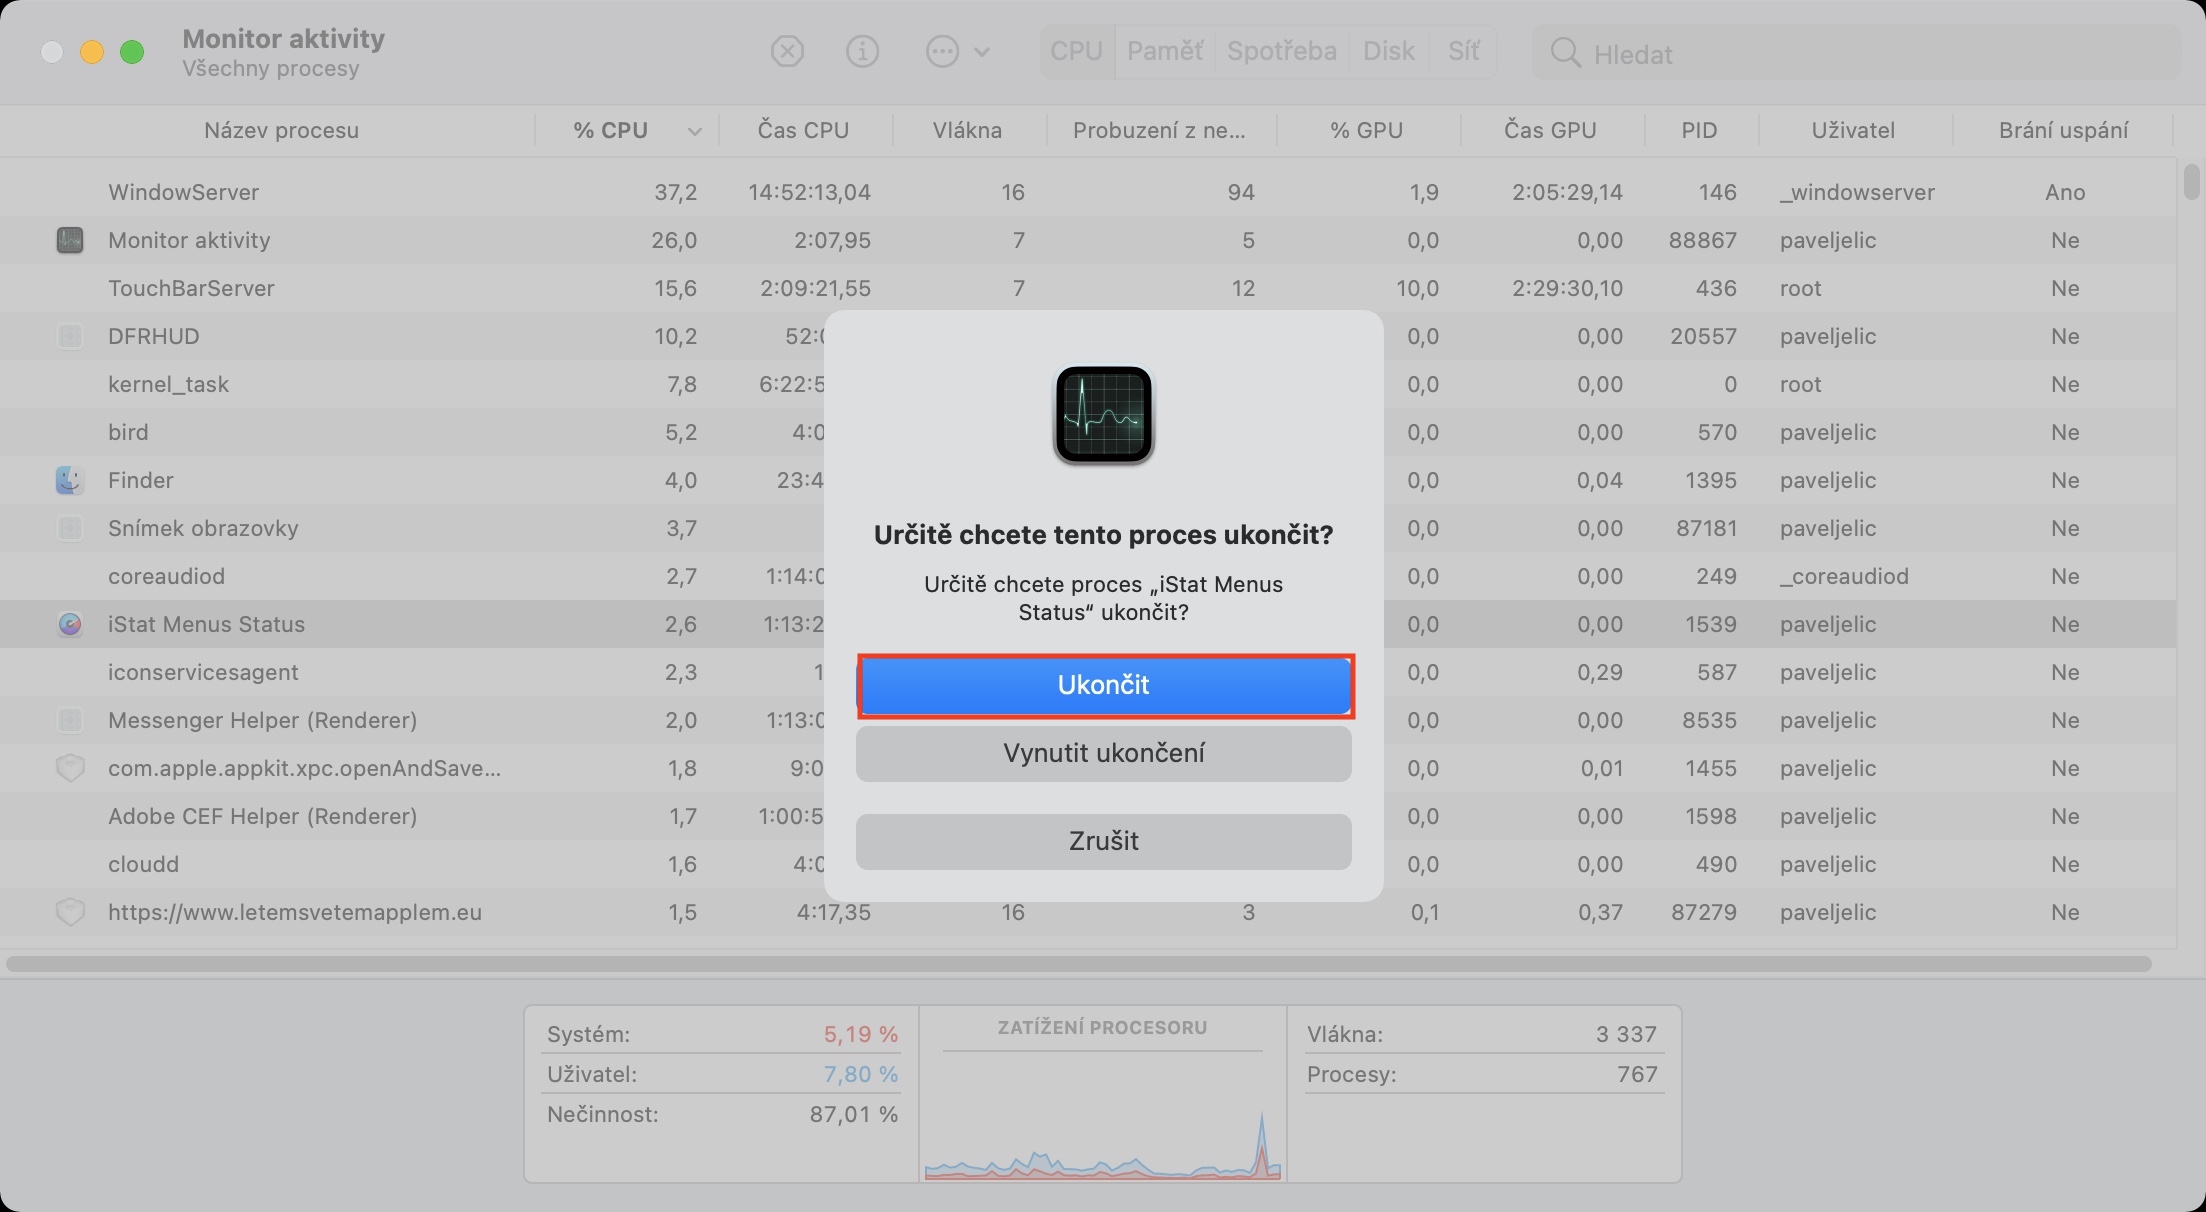Click the iStat Menus Status icon
The width and height of the screenshot is (2206, 1212).
(69, 624)
